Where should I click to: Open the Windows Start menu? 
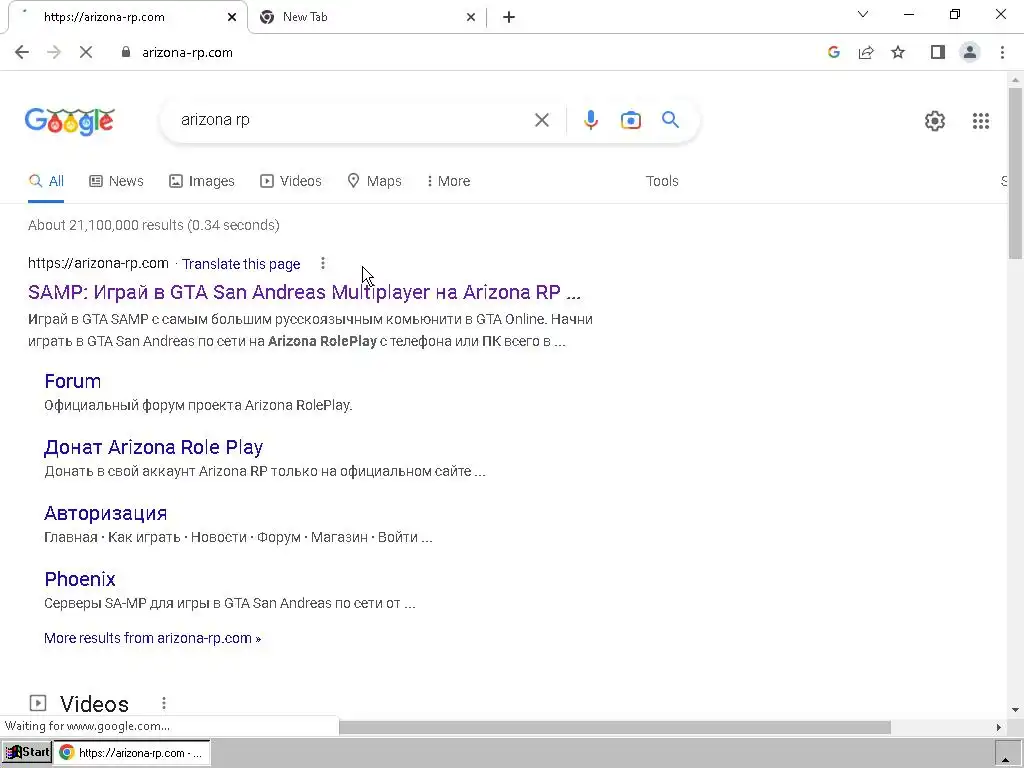point(27,752)
